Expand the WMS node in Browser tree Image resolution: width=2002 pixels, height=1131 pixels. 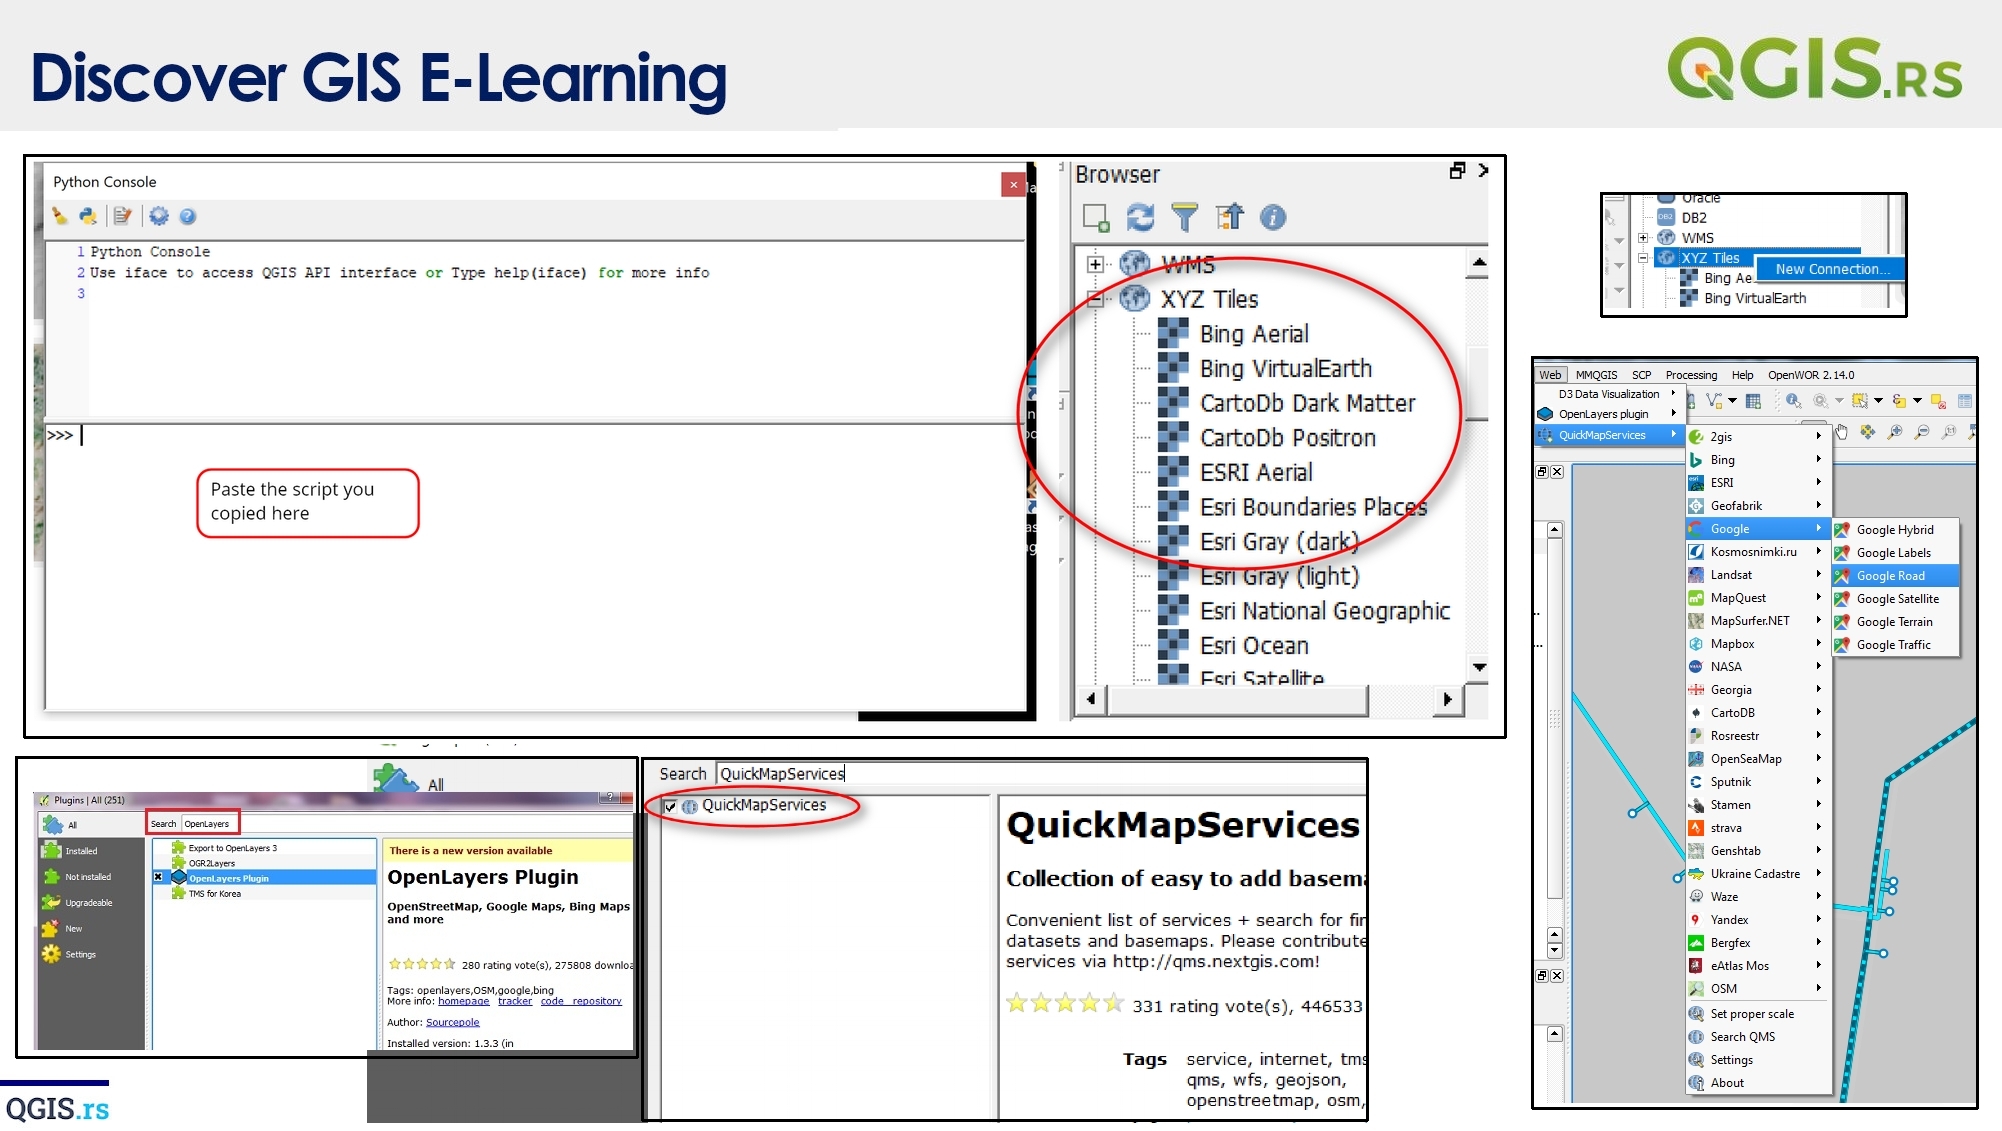(x=1095, y=265)
